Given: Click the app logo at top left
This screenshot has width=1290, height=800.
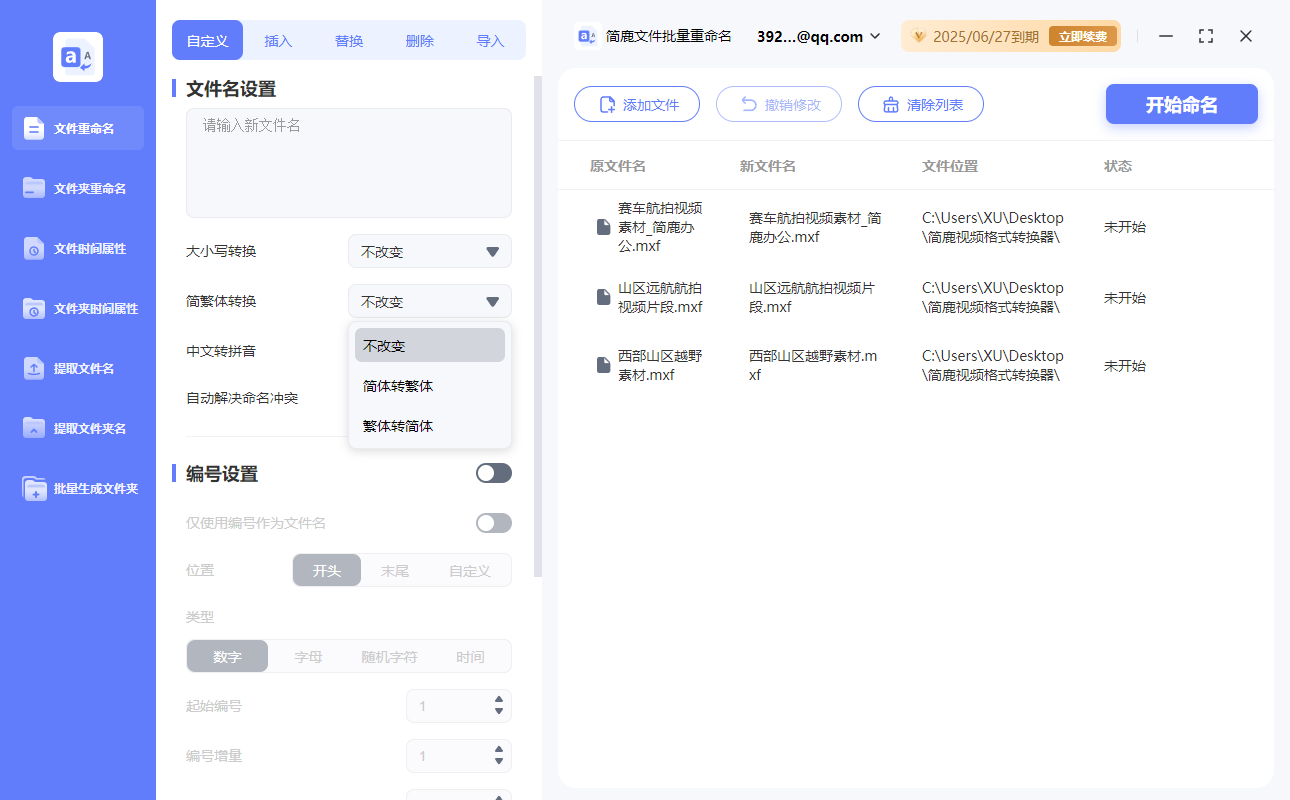Looking at the screenshot, I should click(x=77, y=56).
